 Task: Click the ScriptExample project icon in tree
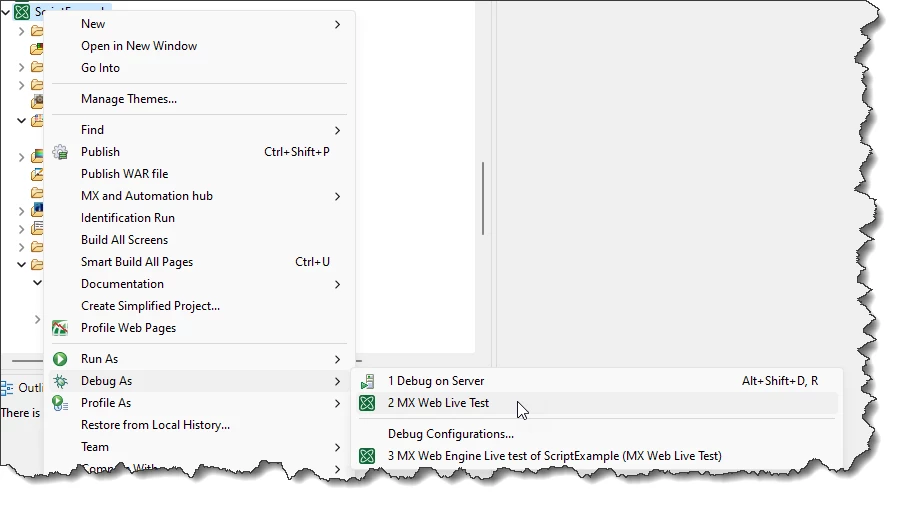tap(22, 11)
